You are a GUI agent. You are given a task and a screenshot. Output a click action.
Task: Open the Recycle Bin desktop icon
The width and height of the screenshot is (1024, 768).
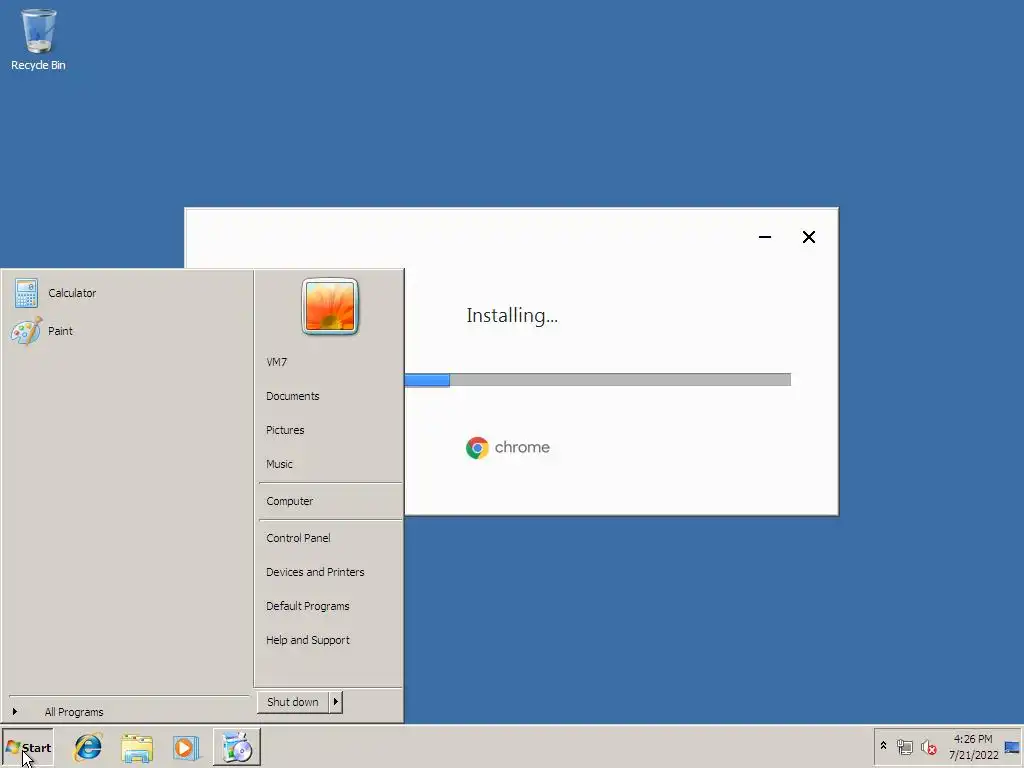coord(38,39)
